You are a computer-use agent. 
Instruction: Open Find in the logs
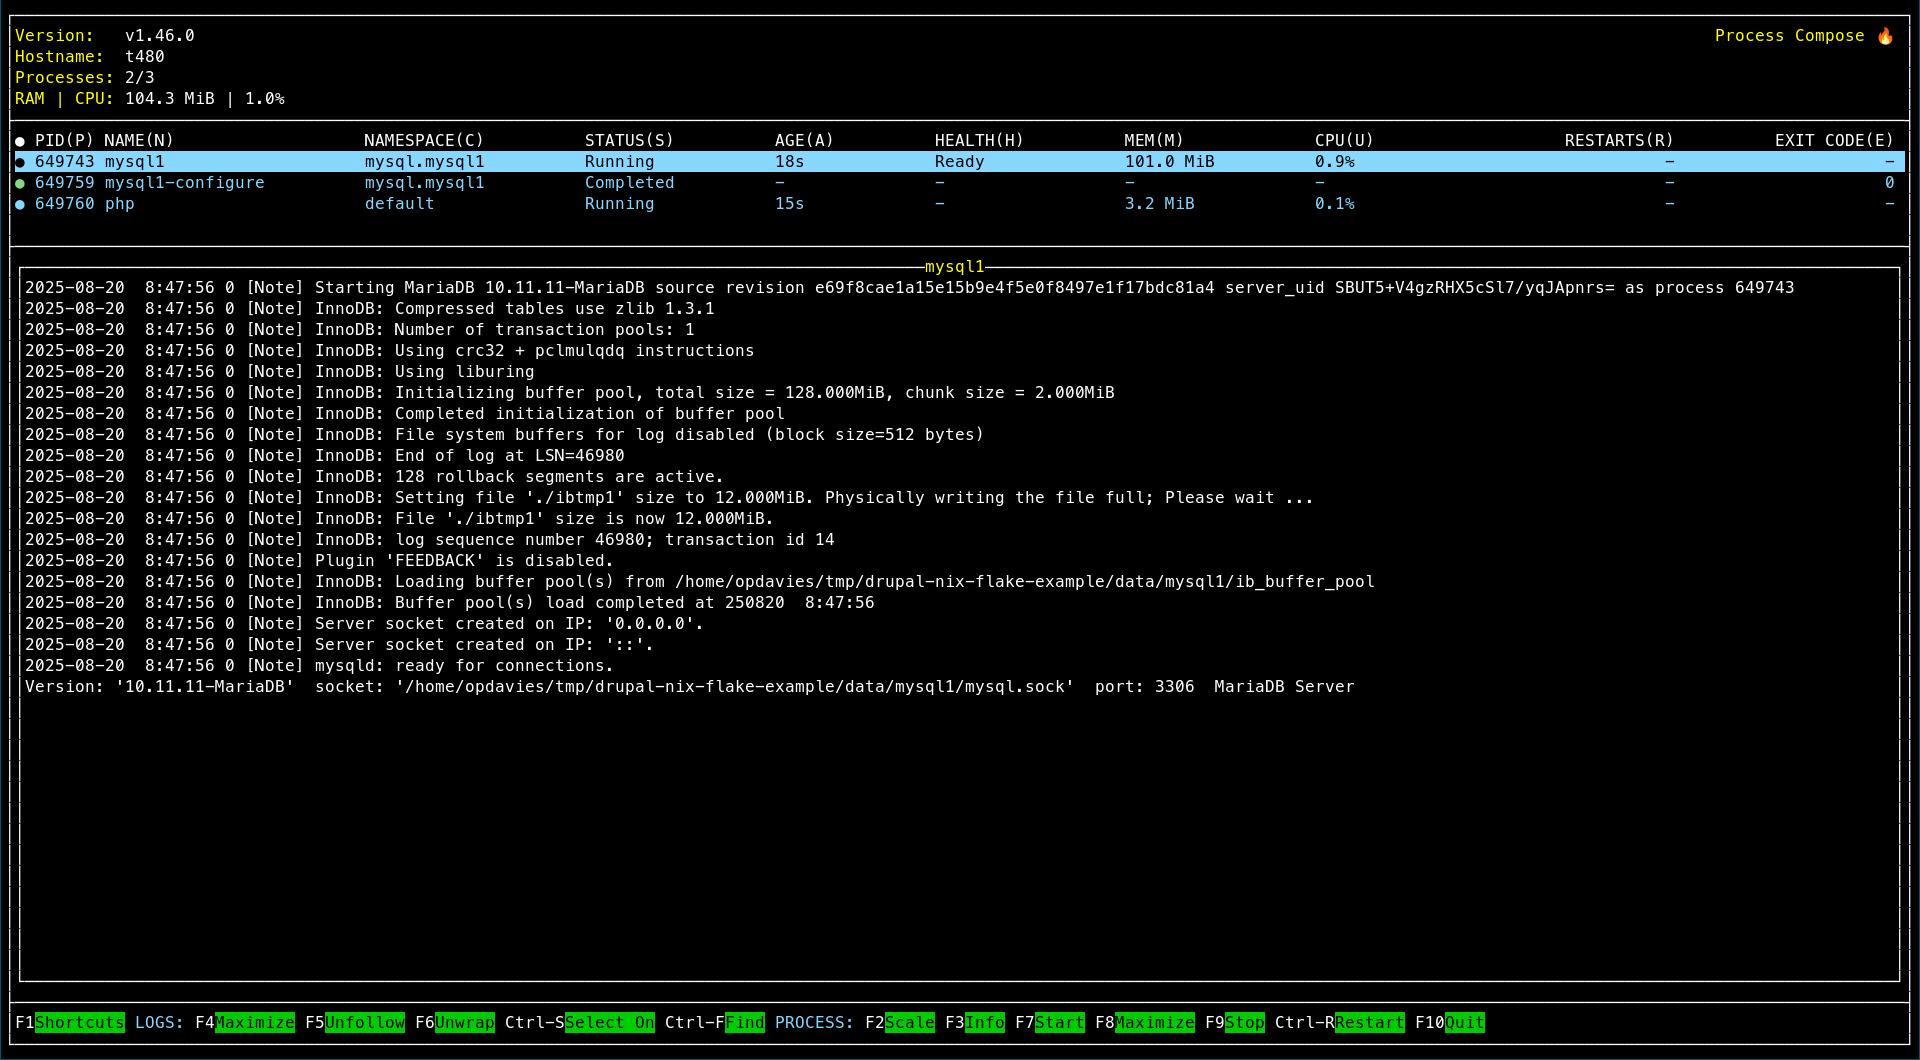coord(745,1022)
